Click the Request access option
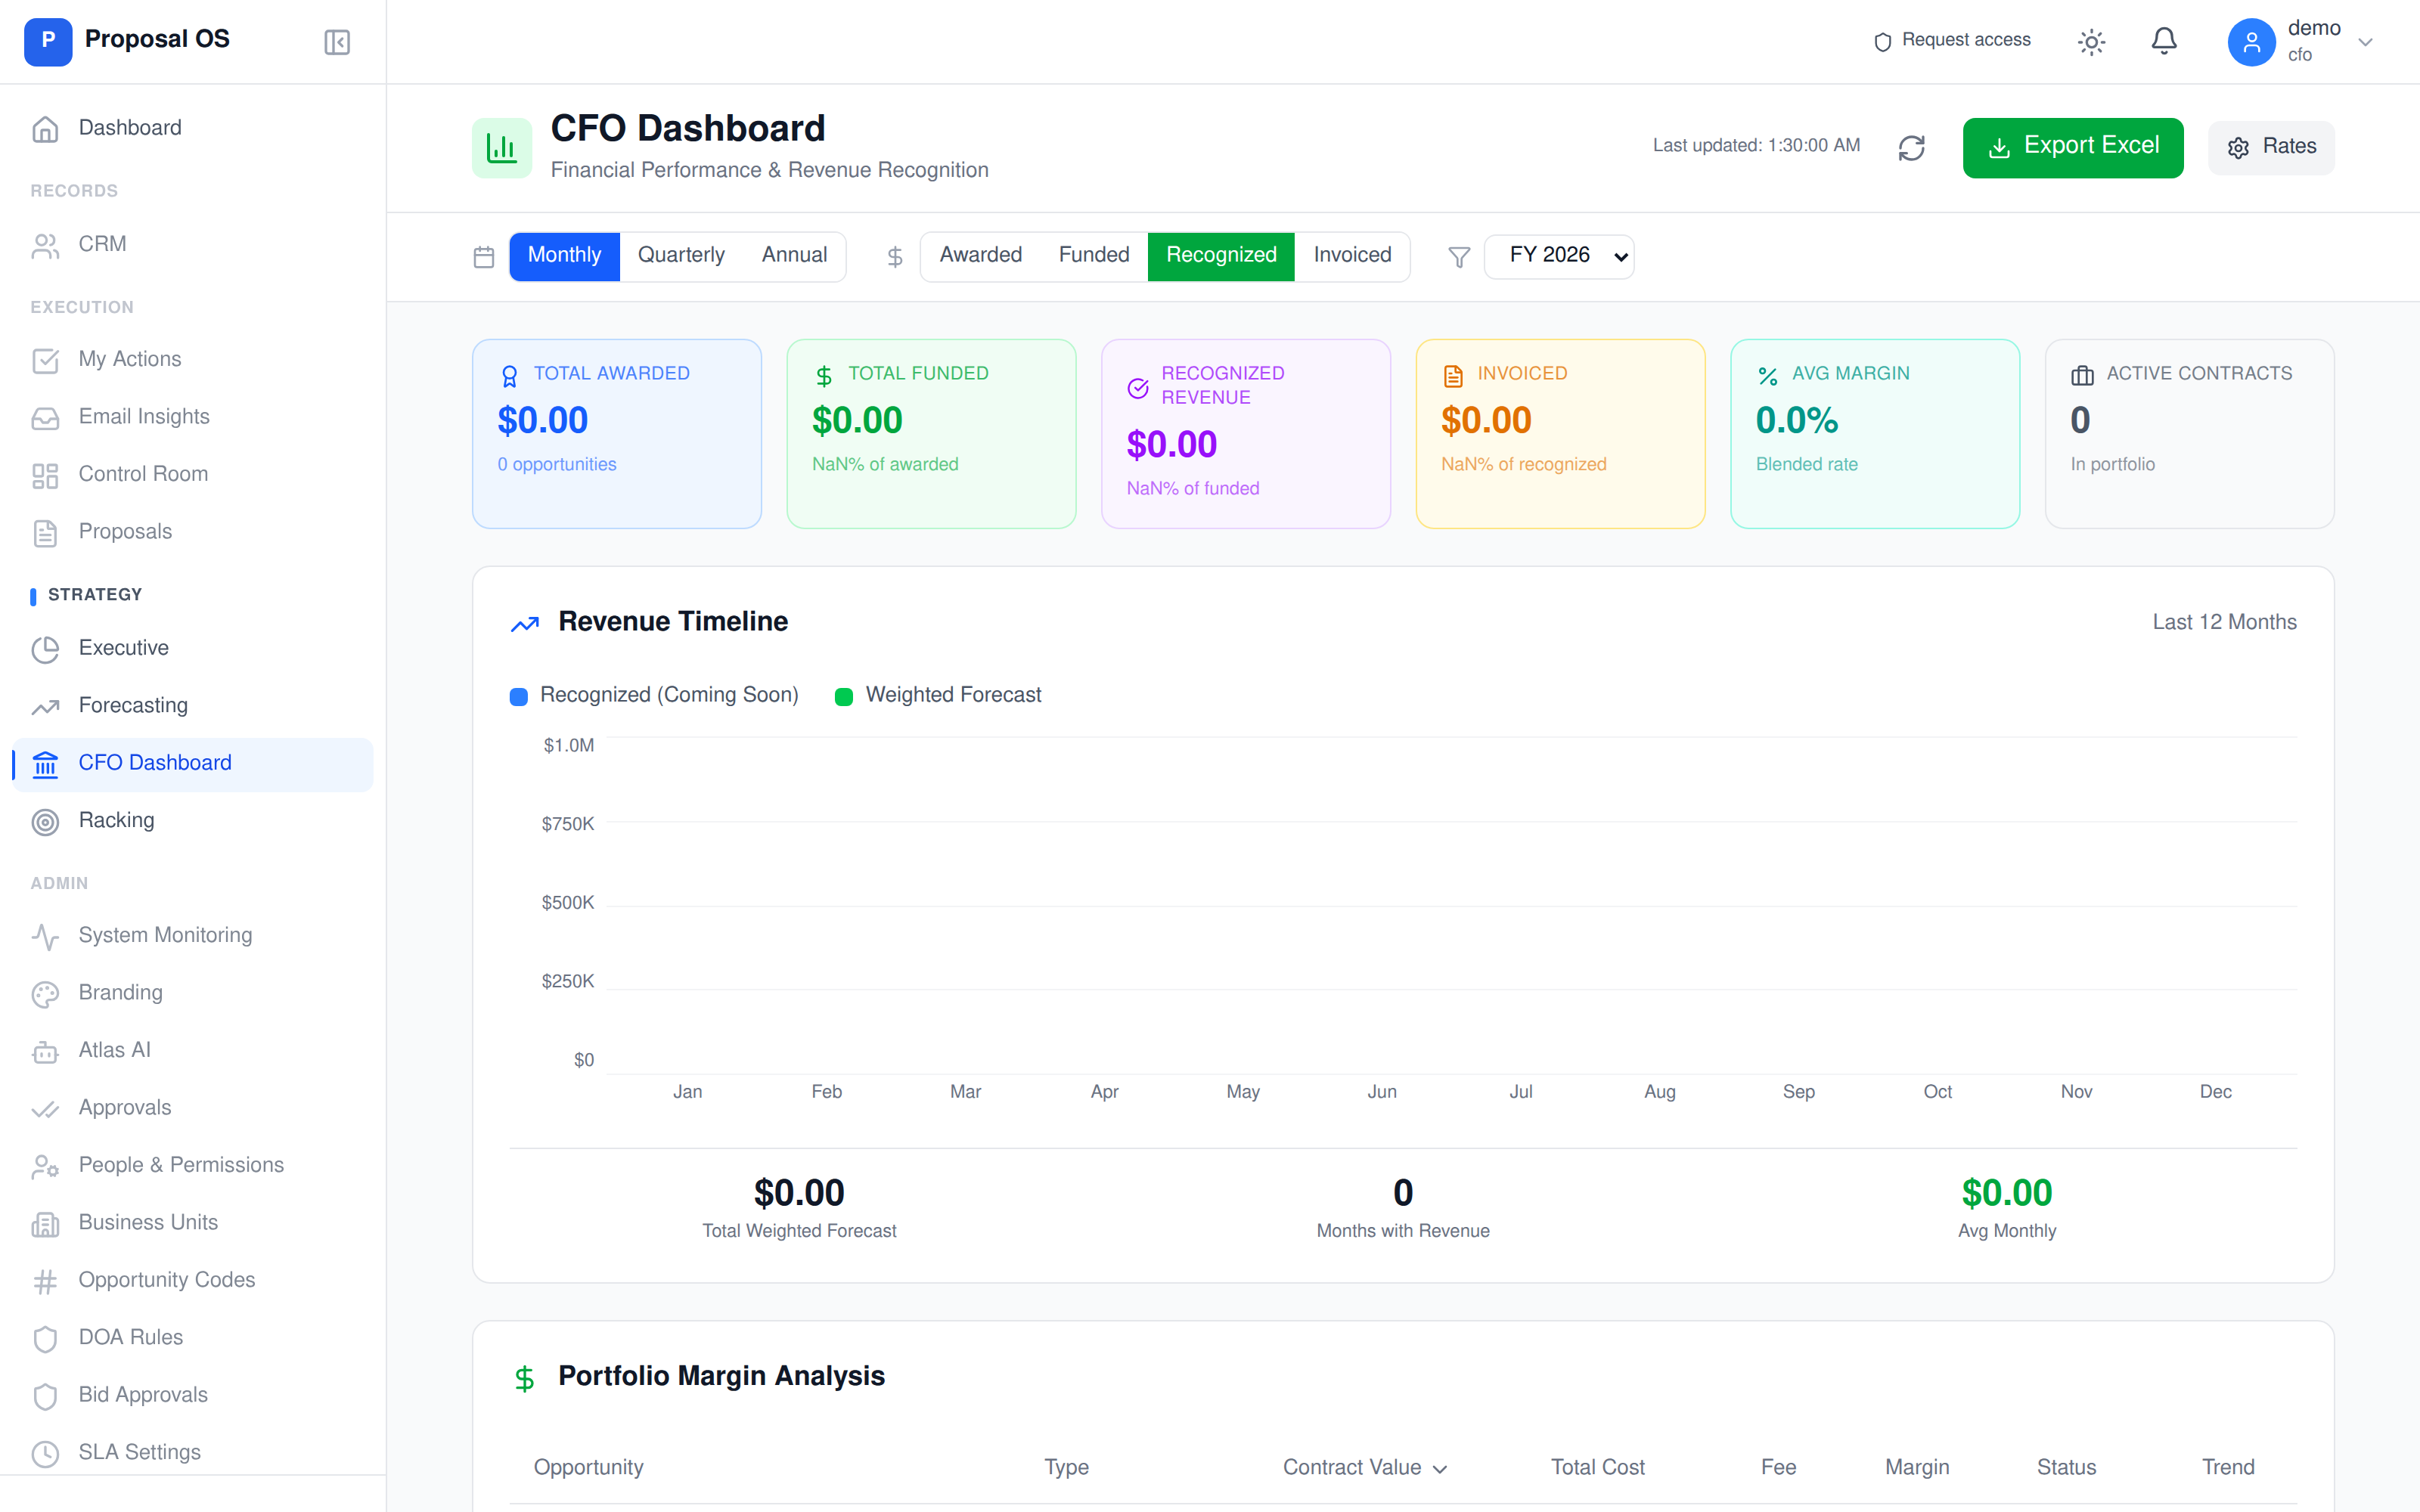This screenshot has width=2420, height=1512. 1951,41
